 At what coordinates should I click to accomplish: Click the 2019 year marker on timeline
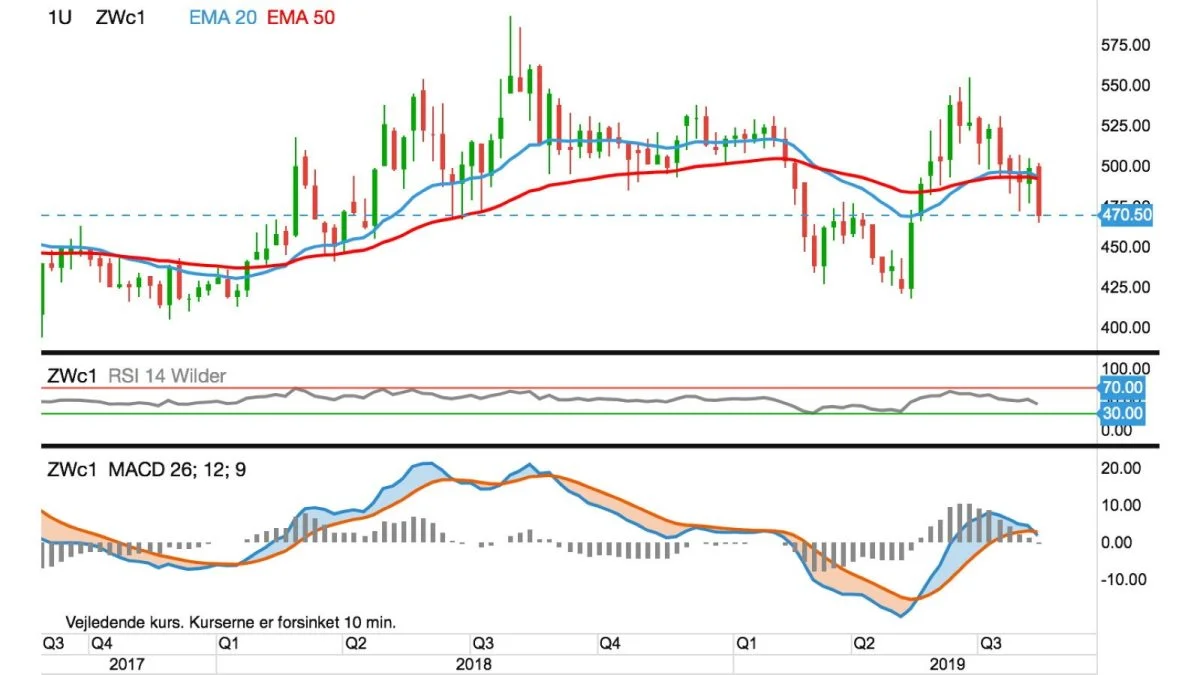(x=947, y=662)
